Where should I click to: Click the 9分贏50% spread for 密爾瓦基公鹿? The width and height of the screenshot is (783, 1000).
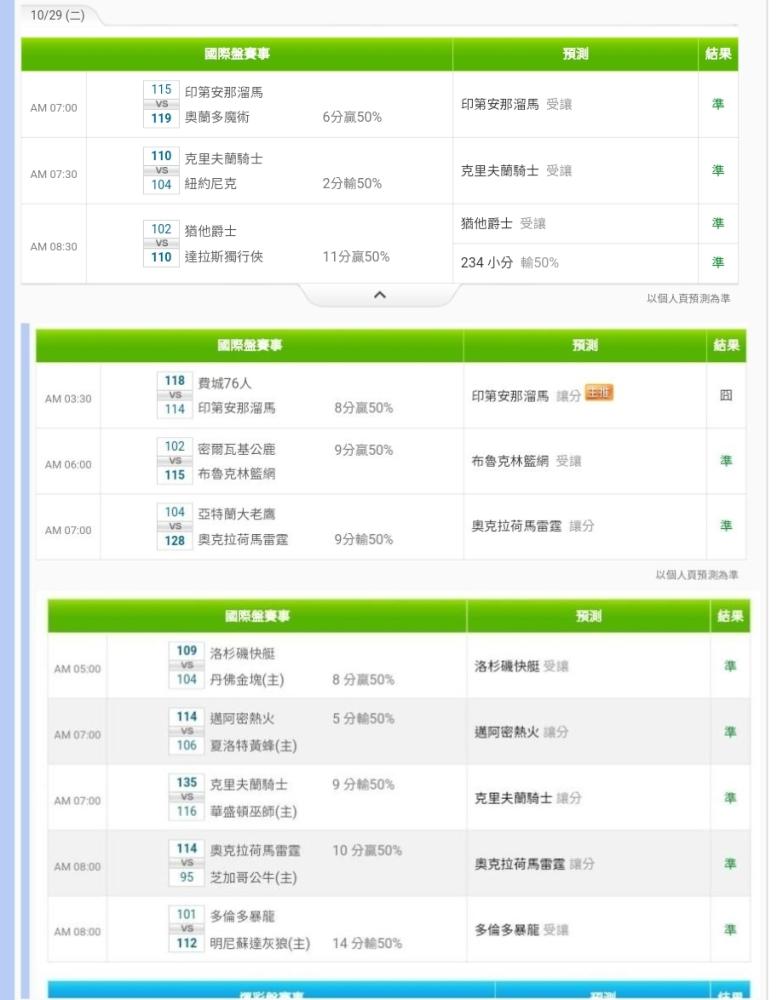click(363, 450)
